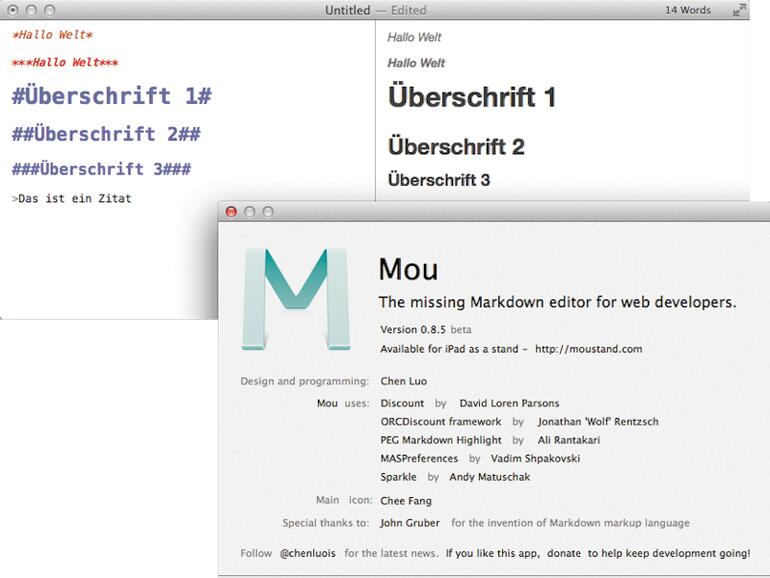Click the 14 Words counter
This screenshot has height=578, width=770.
[x=688, y=10]
